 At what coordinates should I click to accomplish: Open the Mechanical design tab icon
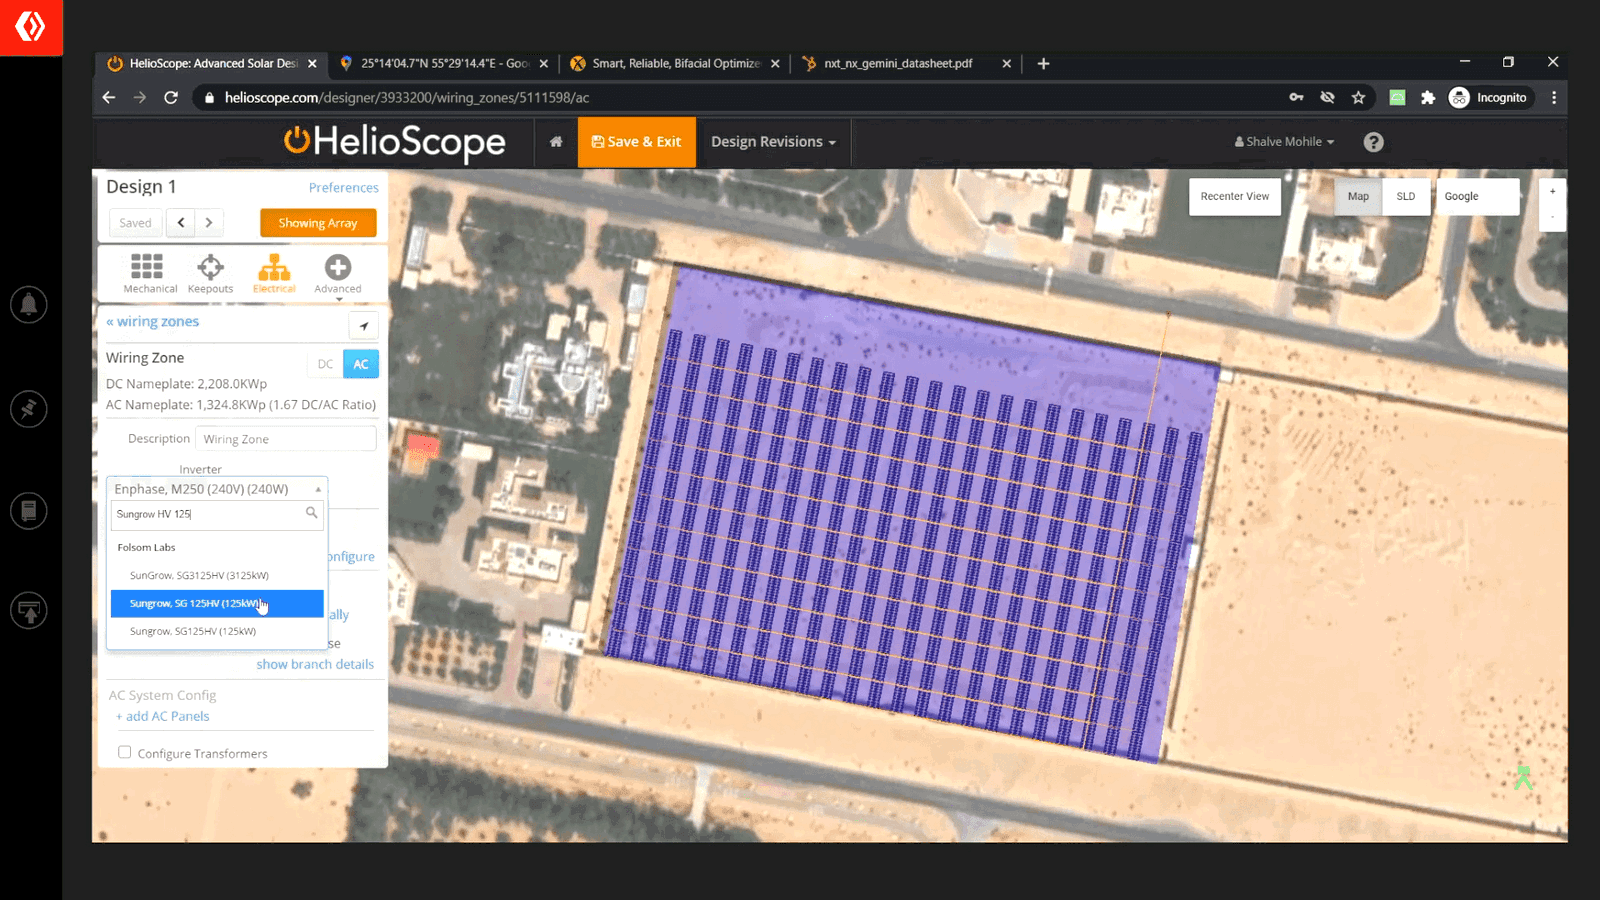point(147,267)
